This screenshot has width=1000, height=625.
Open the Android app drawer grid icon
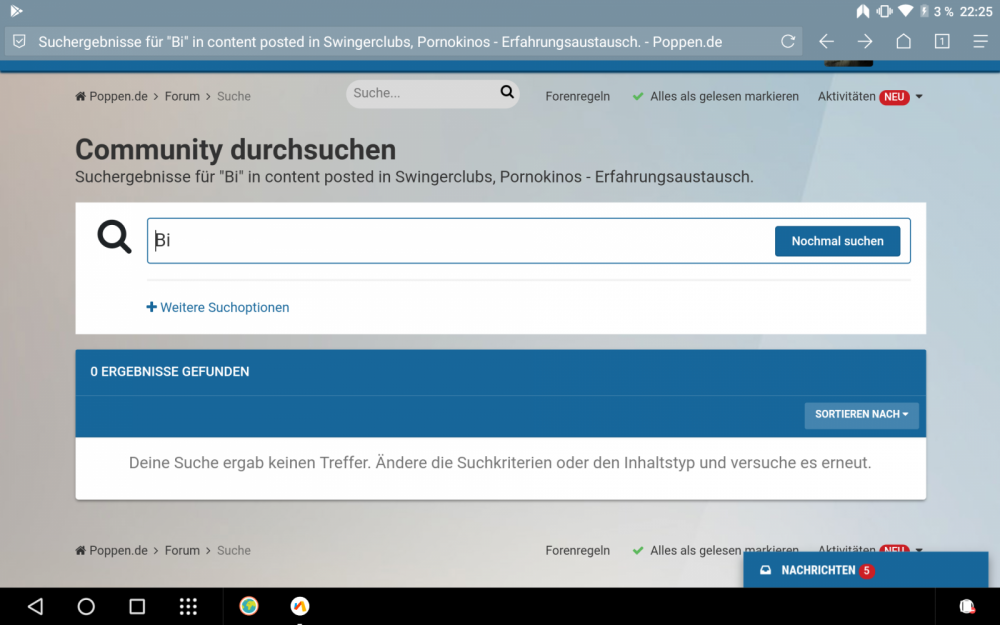coord(188,606)
